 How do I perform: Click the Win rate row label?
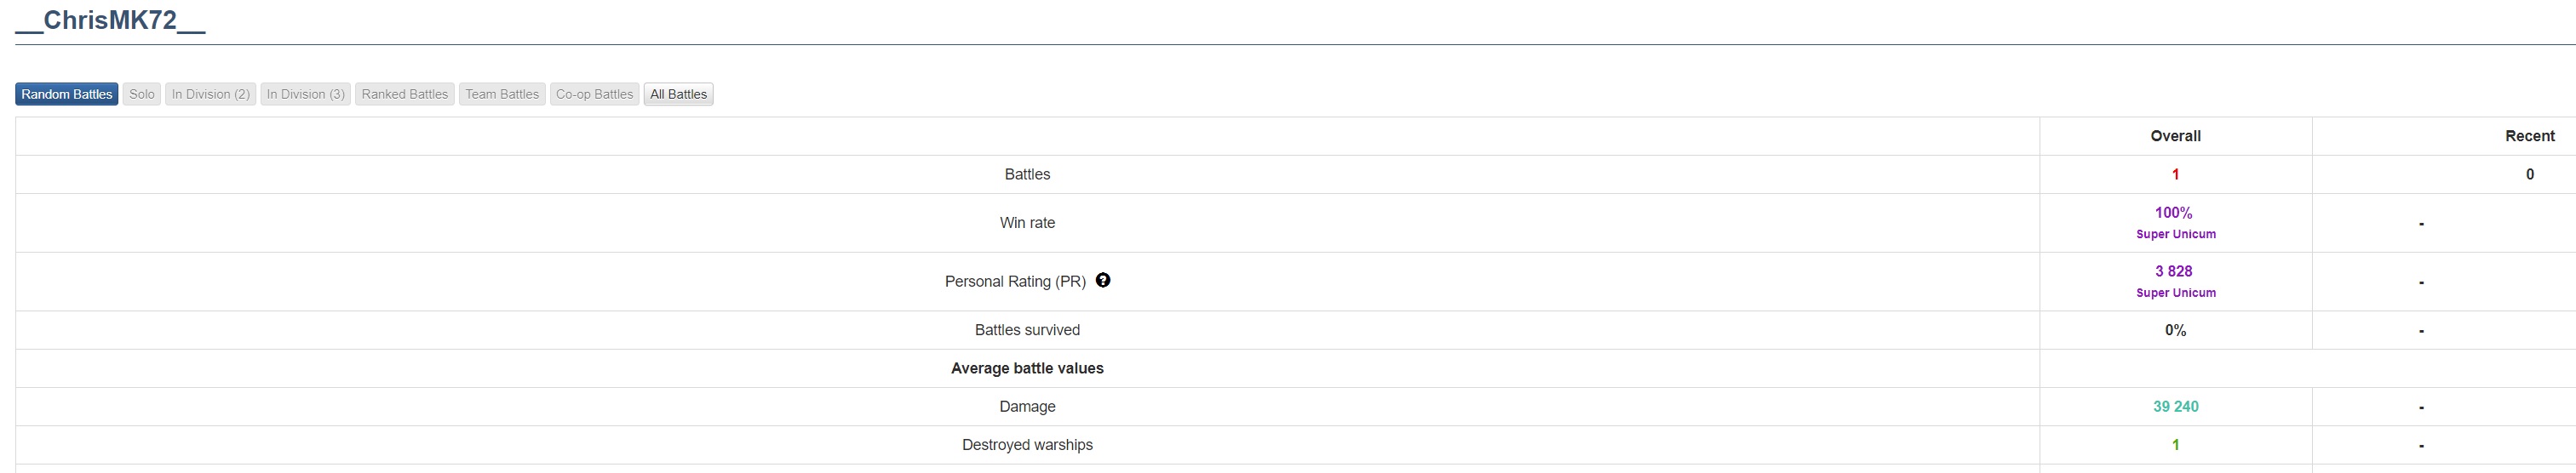click(x=1027, y=223)
